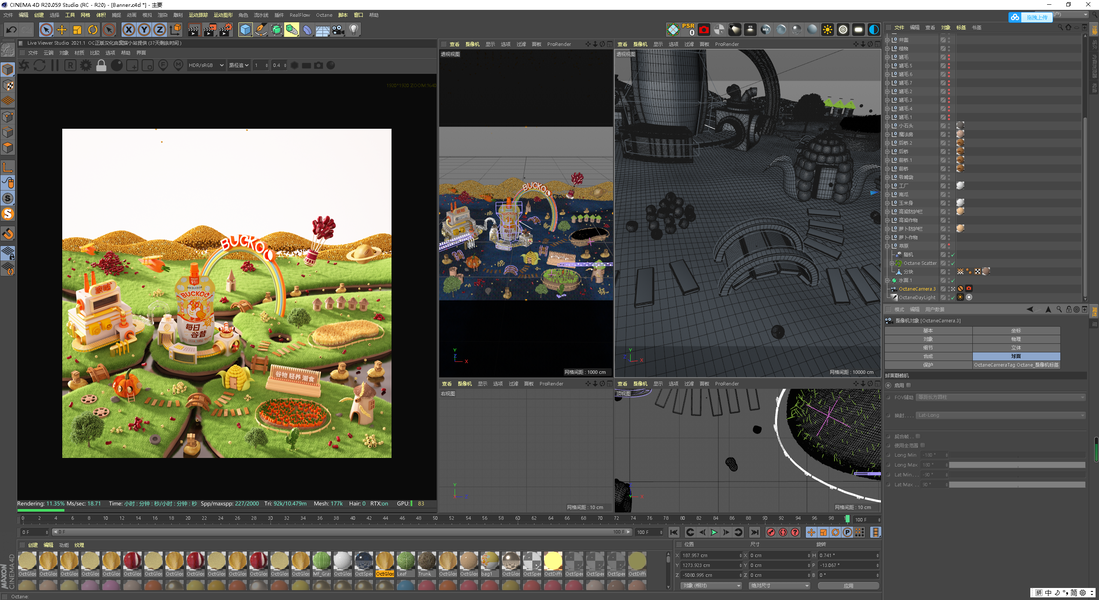The width and height of the screenshot is (1099, 600).
Task: Click position X field 187.957 cm
Action: pyautogui.click(x=711, y=555)
